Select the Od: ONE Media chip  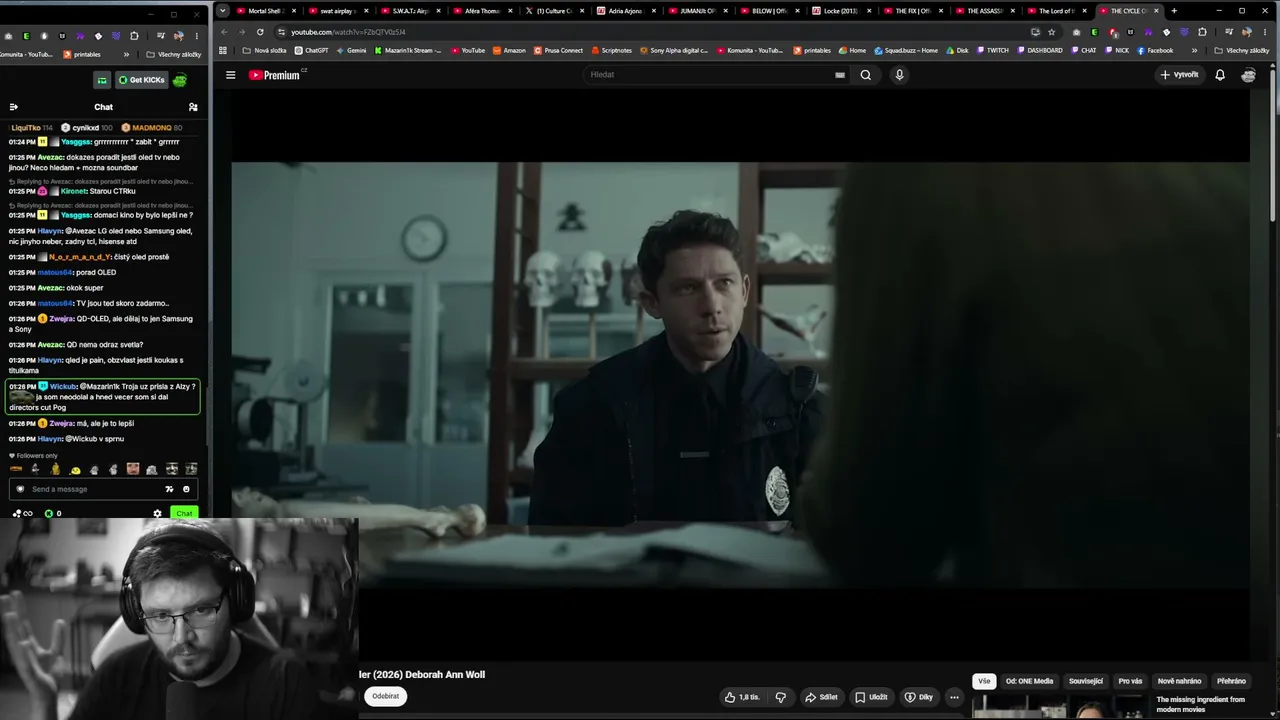1029,681
